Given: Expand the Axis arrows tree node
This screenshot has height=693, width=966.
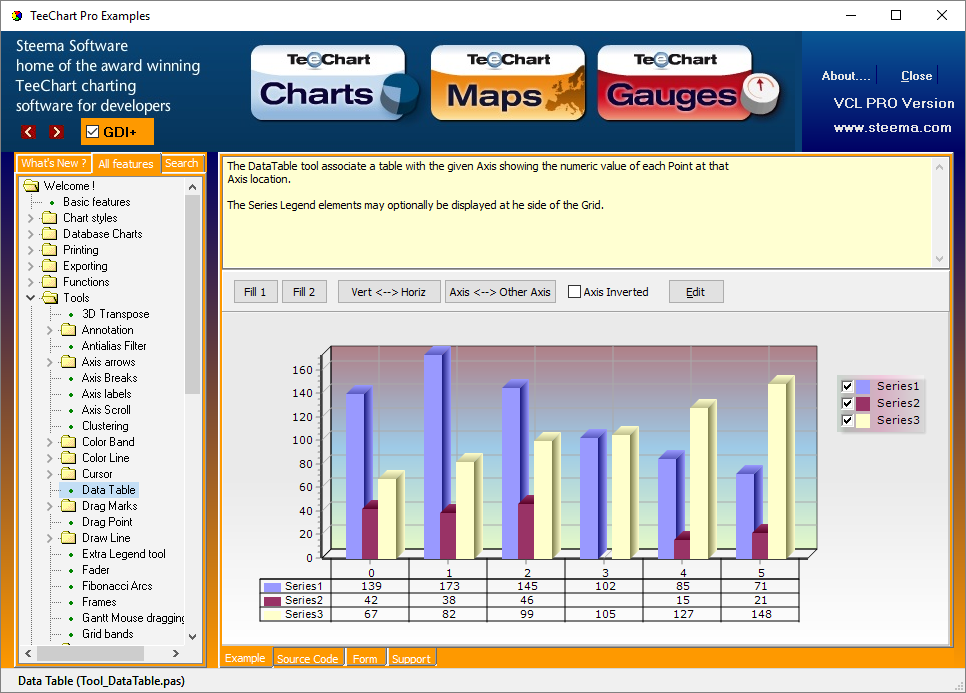Looking at the screenshot, I should 50,362.
